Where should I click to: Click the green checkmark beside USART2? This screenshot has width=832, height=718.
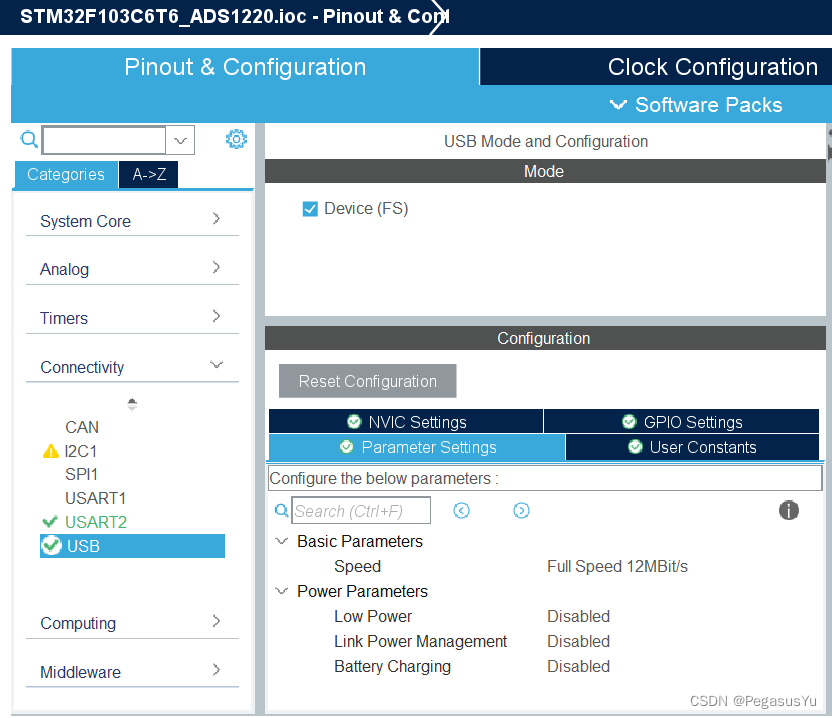pyautogui.click(x=50, y=522)
